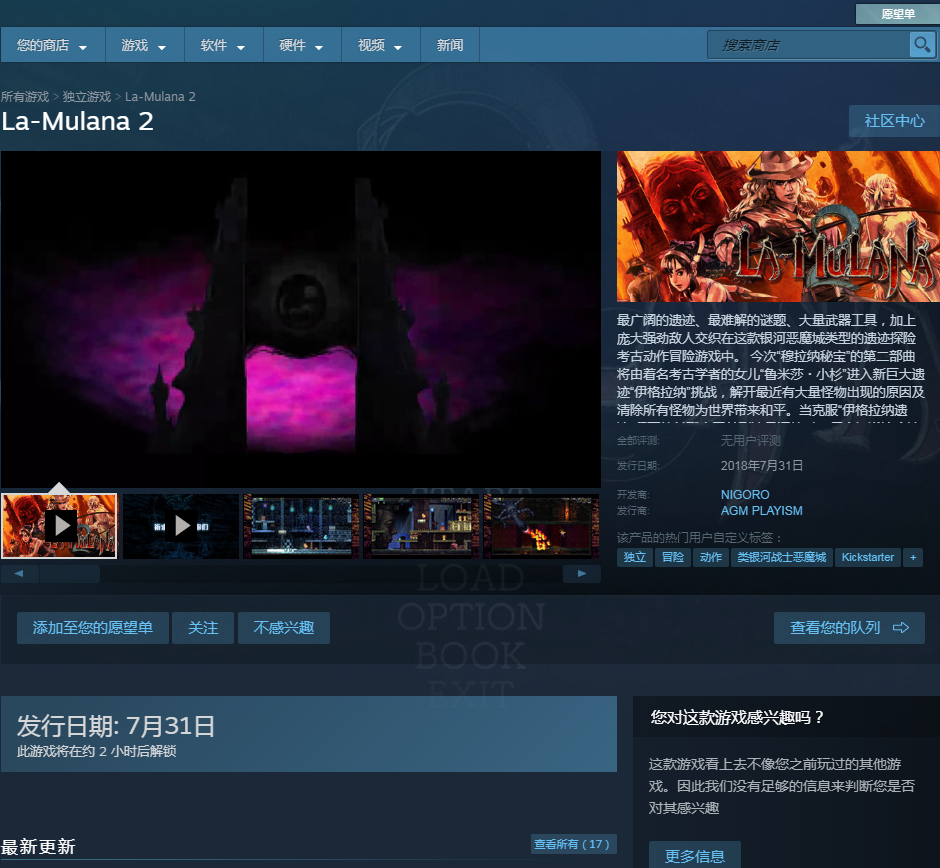
Task: Open the fifth screenshot thumbnail with fire monster
Action: click(541, 526)
